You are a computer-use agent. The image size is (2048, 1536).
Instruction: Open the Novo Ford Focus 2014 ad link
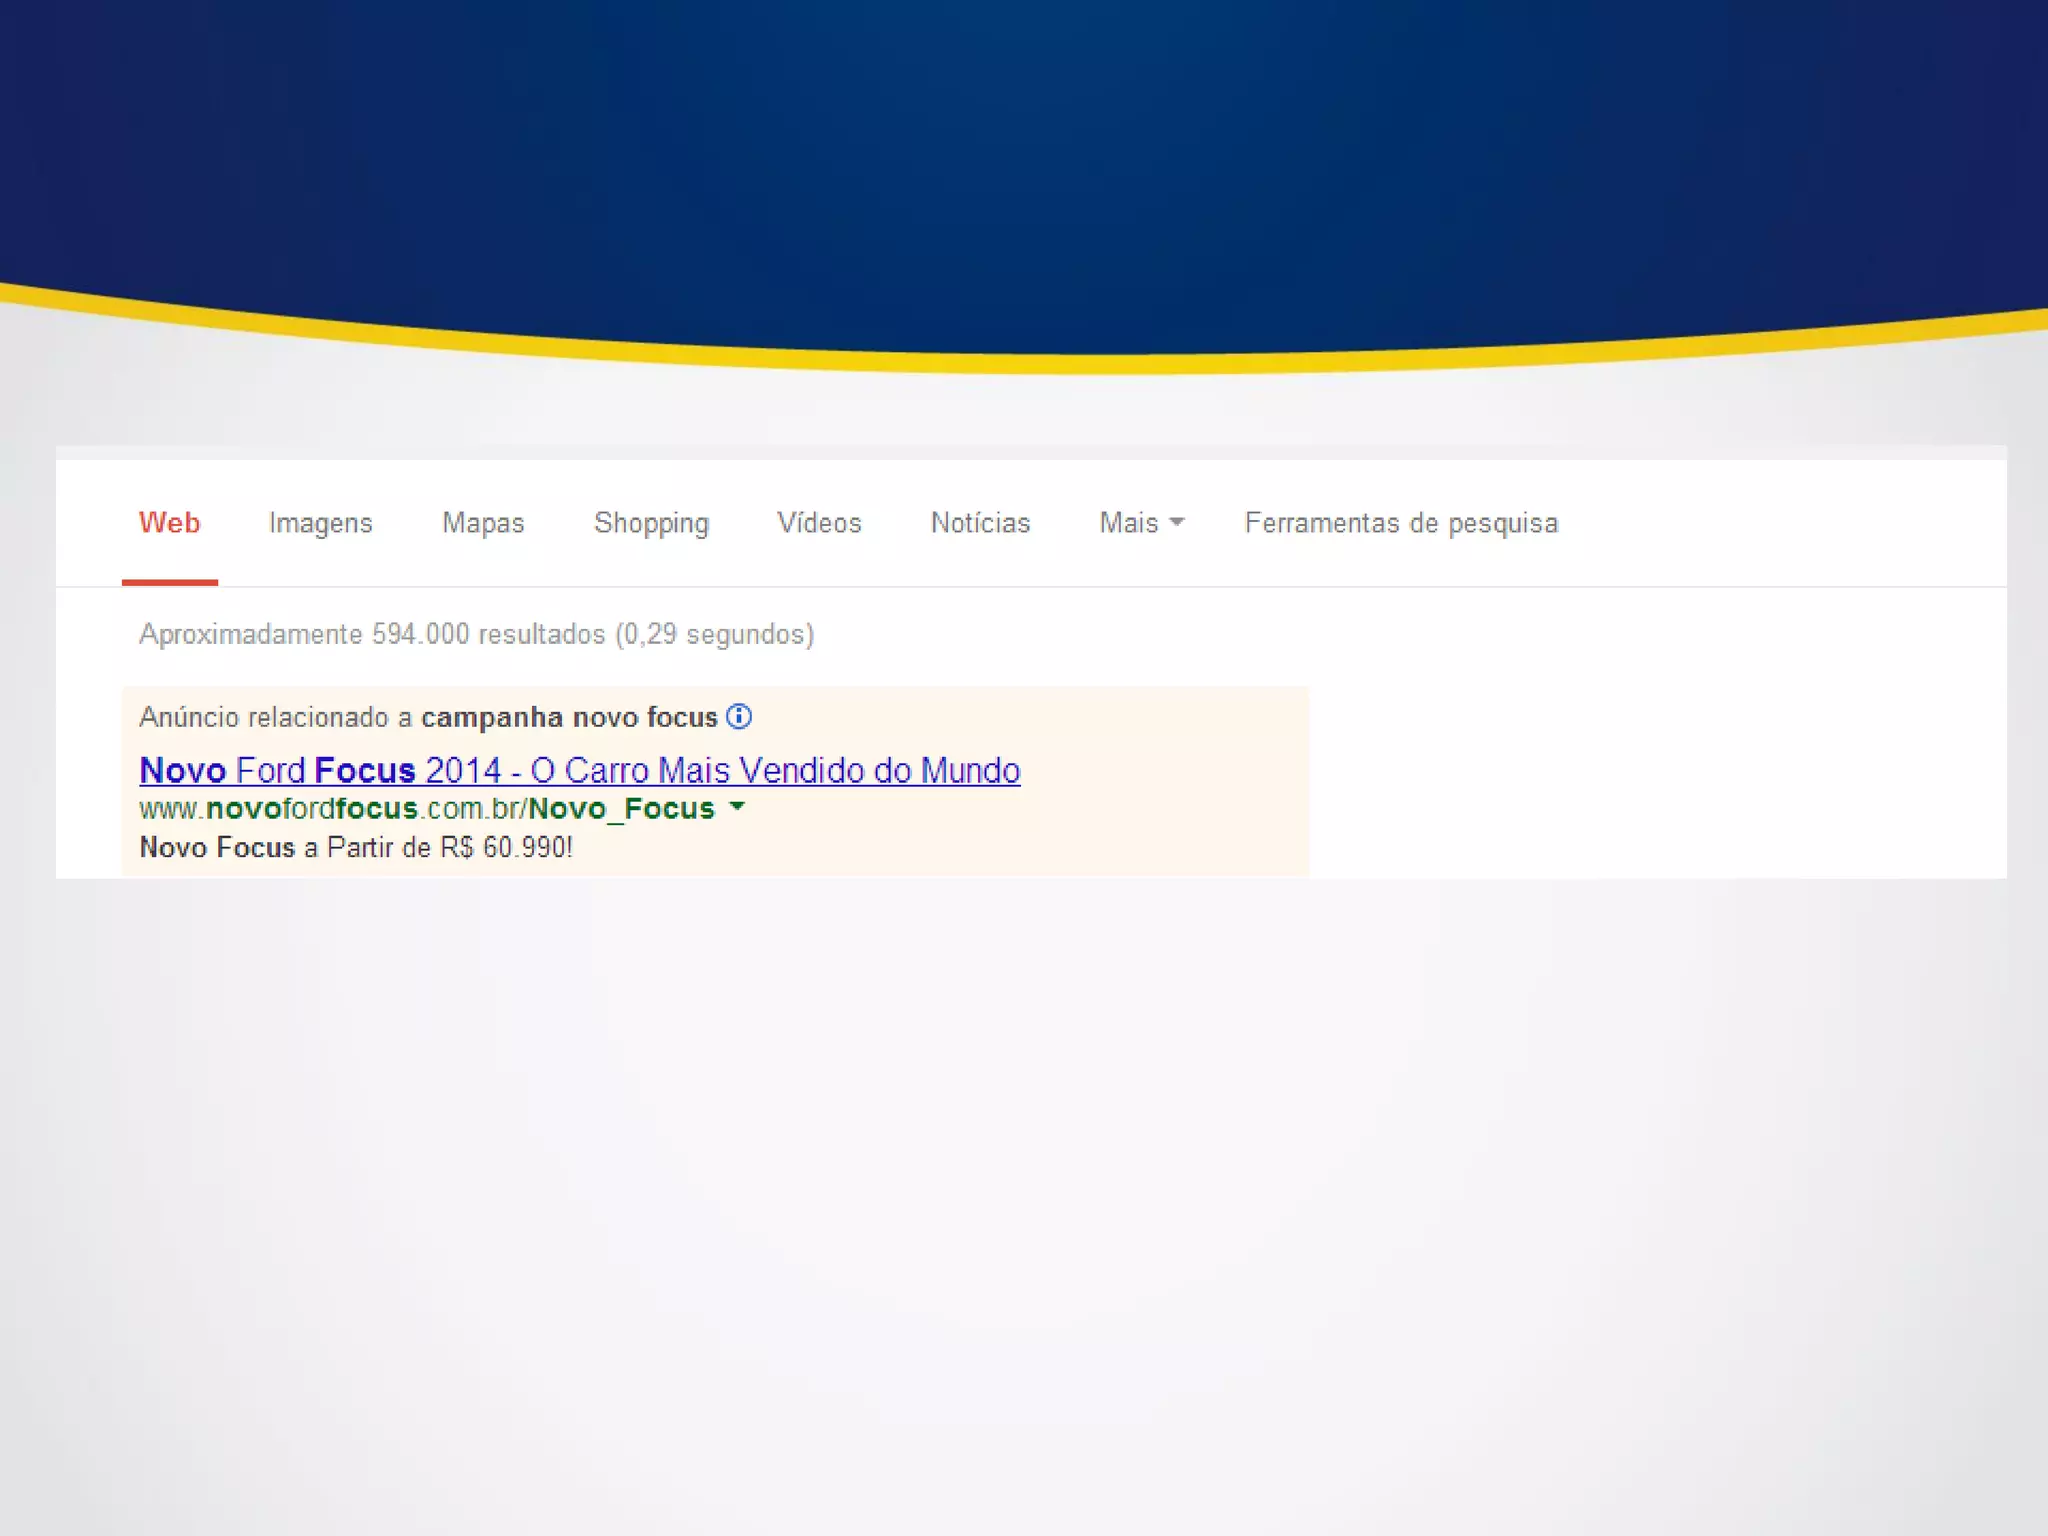coord(579,770)
